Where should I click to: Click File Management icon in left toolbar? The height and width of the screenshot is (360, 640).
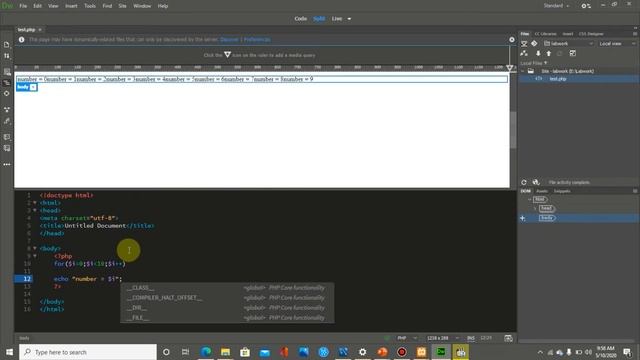click(7, 56)
